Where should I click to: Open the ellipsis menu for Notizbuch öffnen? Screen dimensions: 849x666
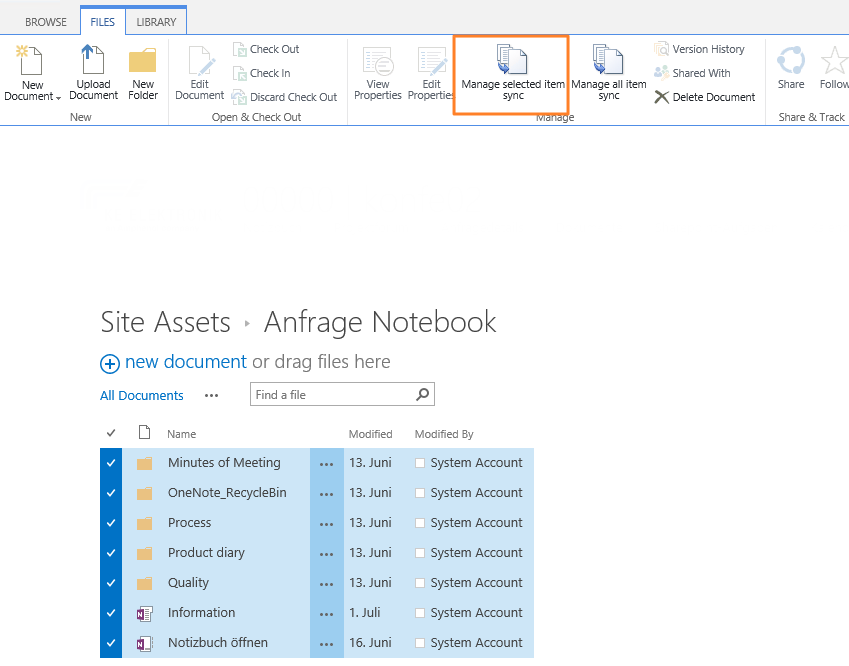click(326, 644)
